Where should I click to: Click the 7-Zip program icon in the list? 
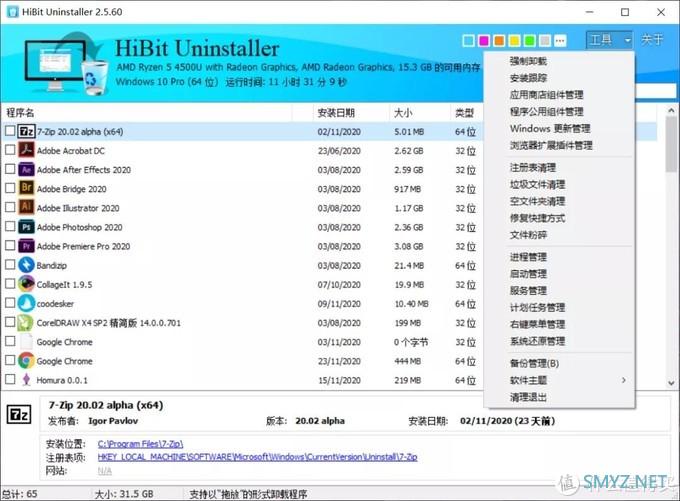pyautogui.click(x=26, y=131)
